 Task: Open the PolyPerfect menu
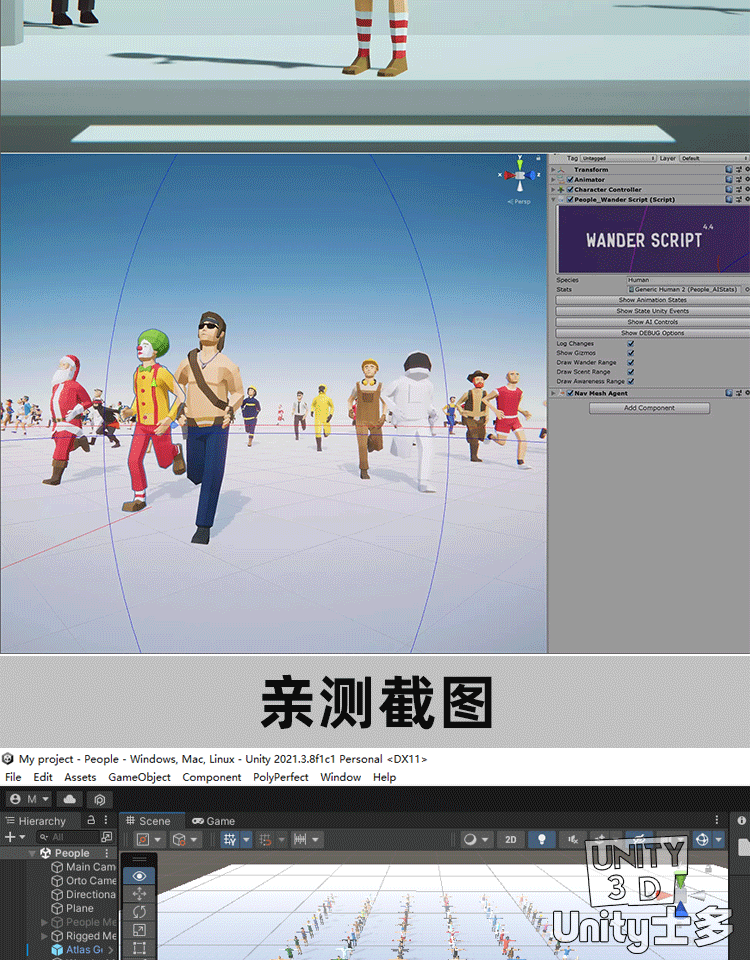point(280,777)
